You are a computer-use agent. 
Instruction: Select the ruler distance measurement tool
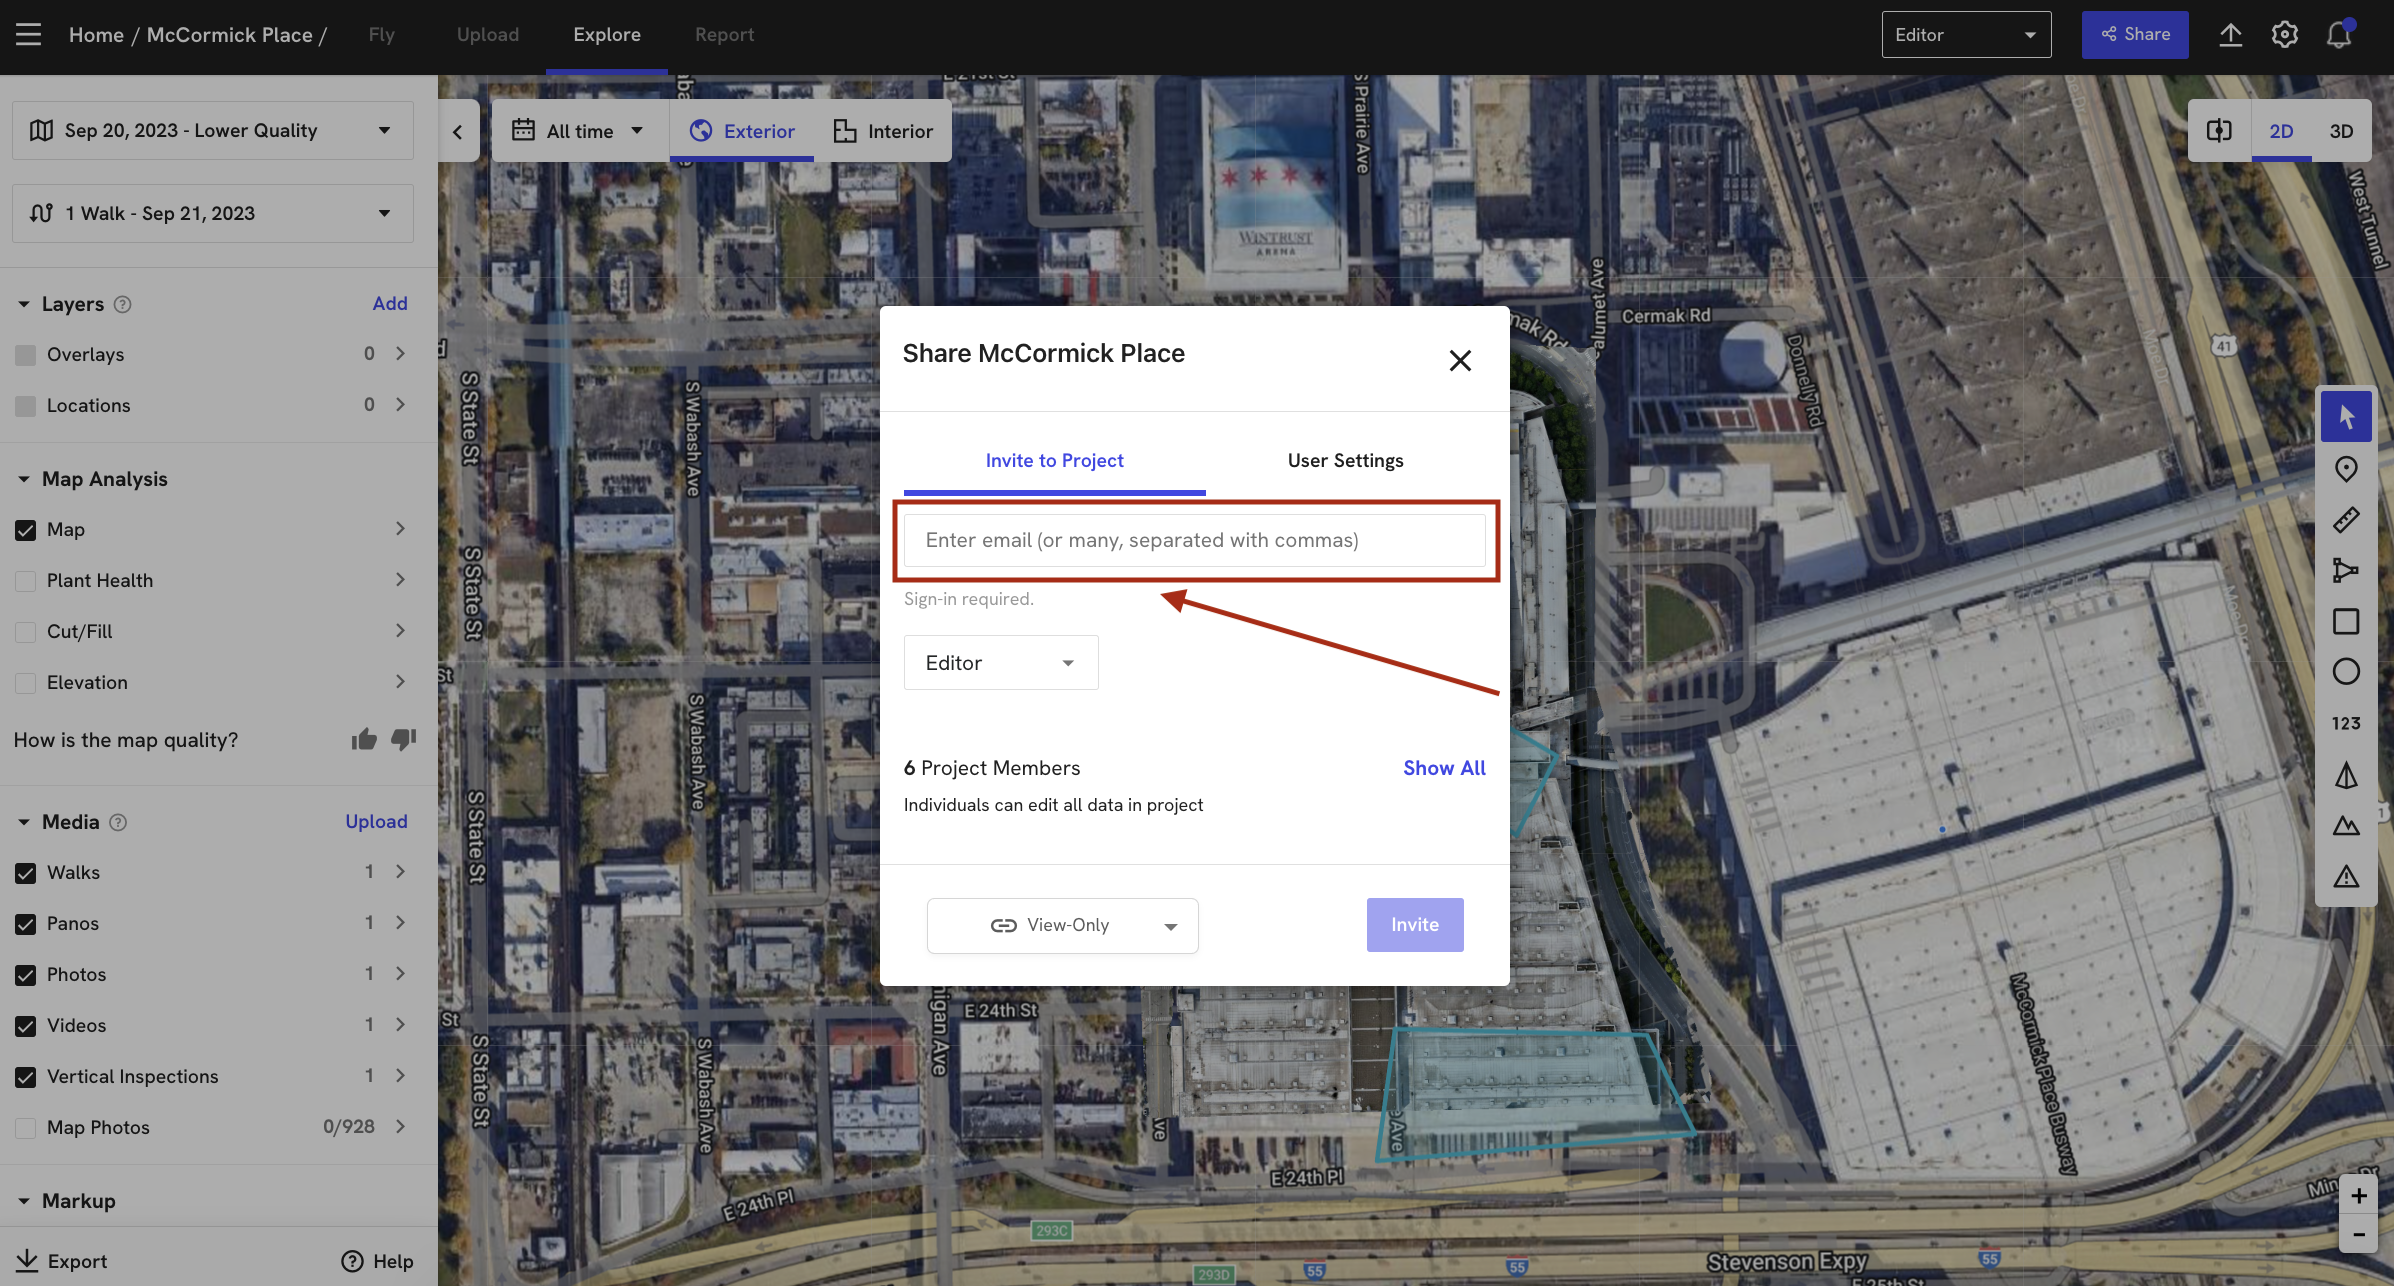pos(2346,519)
